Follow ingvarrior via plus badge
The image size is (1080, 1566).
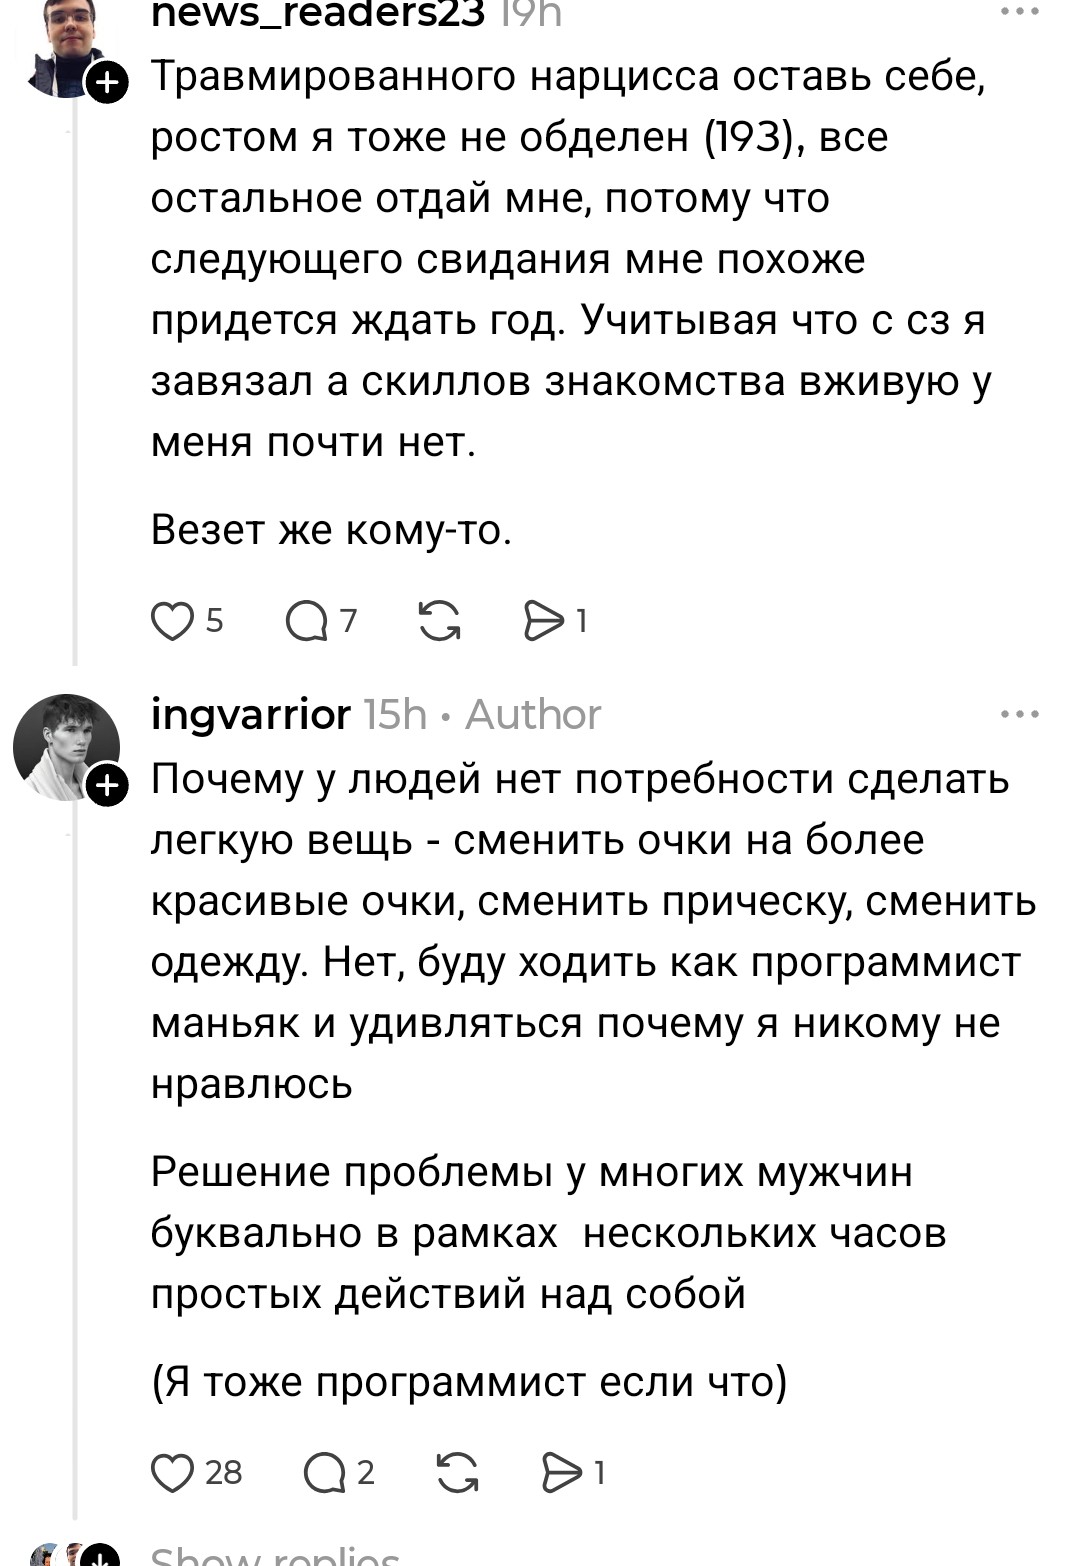tap(107, 786)
